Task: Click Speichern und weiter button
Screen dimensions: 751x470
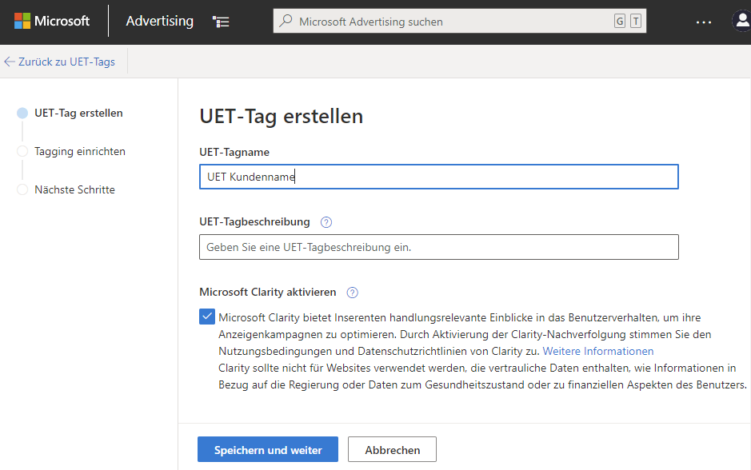Action: (x=268, y=449)
